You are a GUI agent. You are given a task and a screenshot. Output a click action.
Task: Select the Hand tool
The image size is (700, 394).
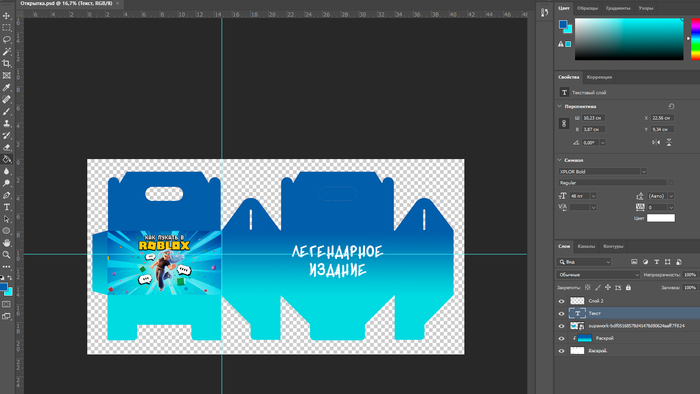(6, 243)
